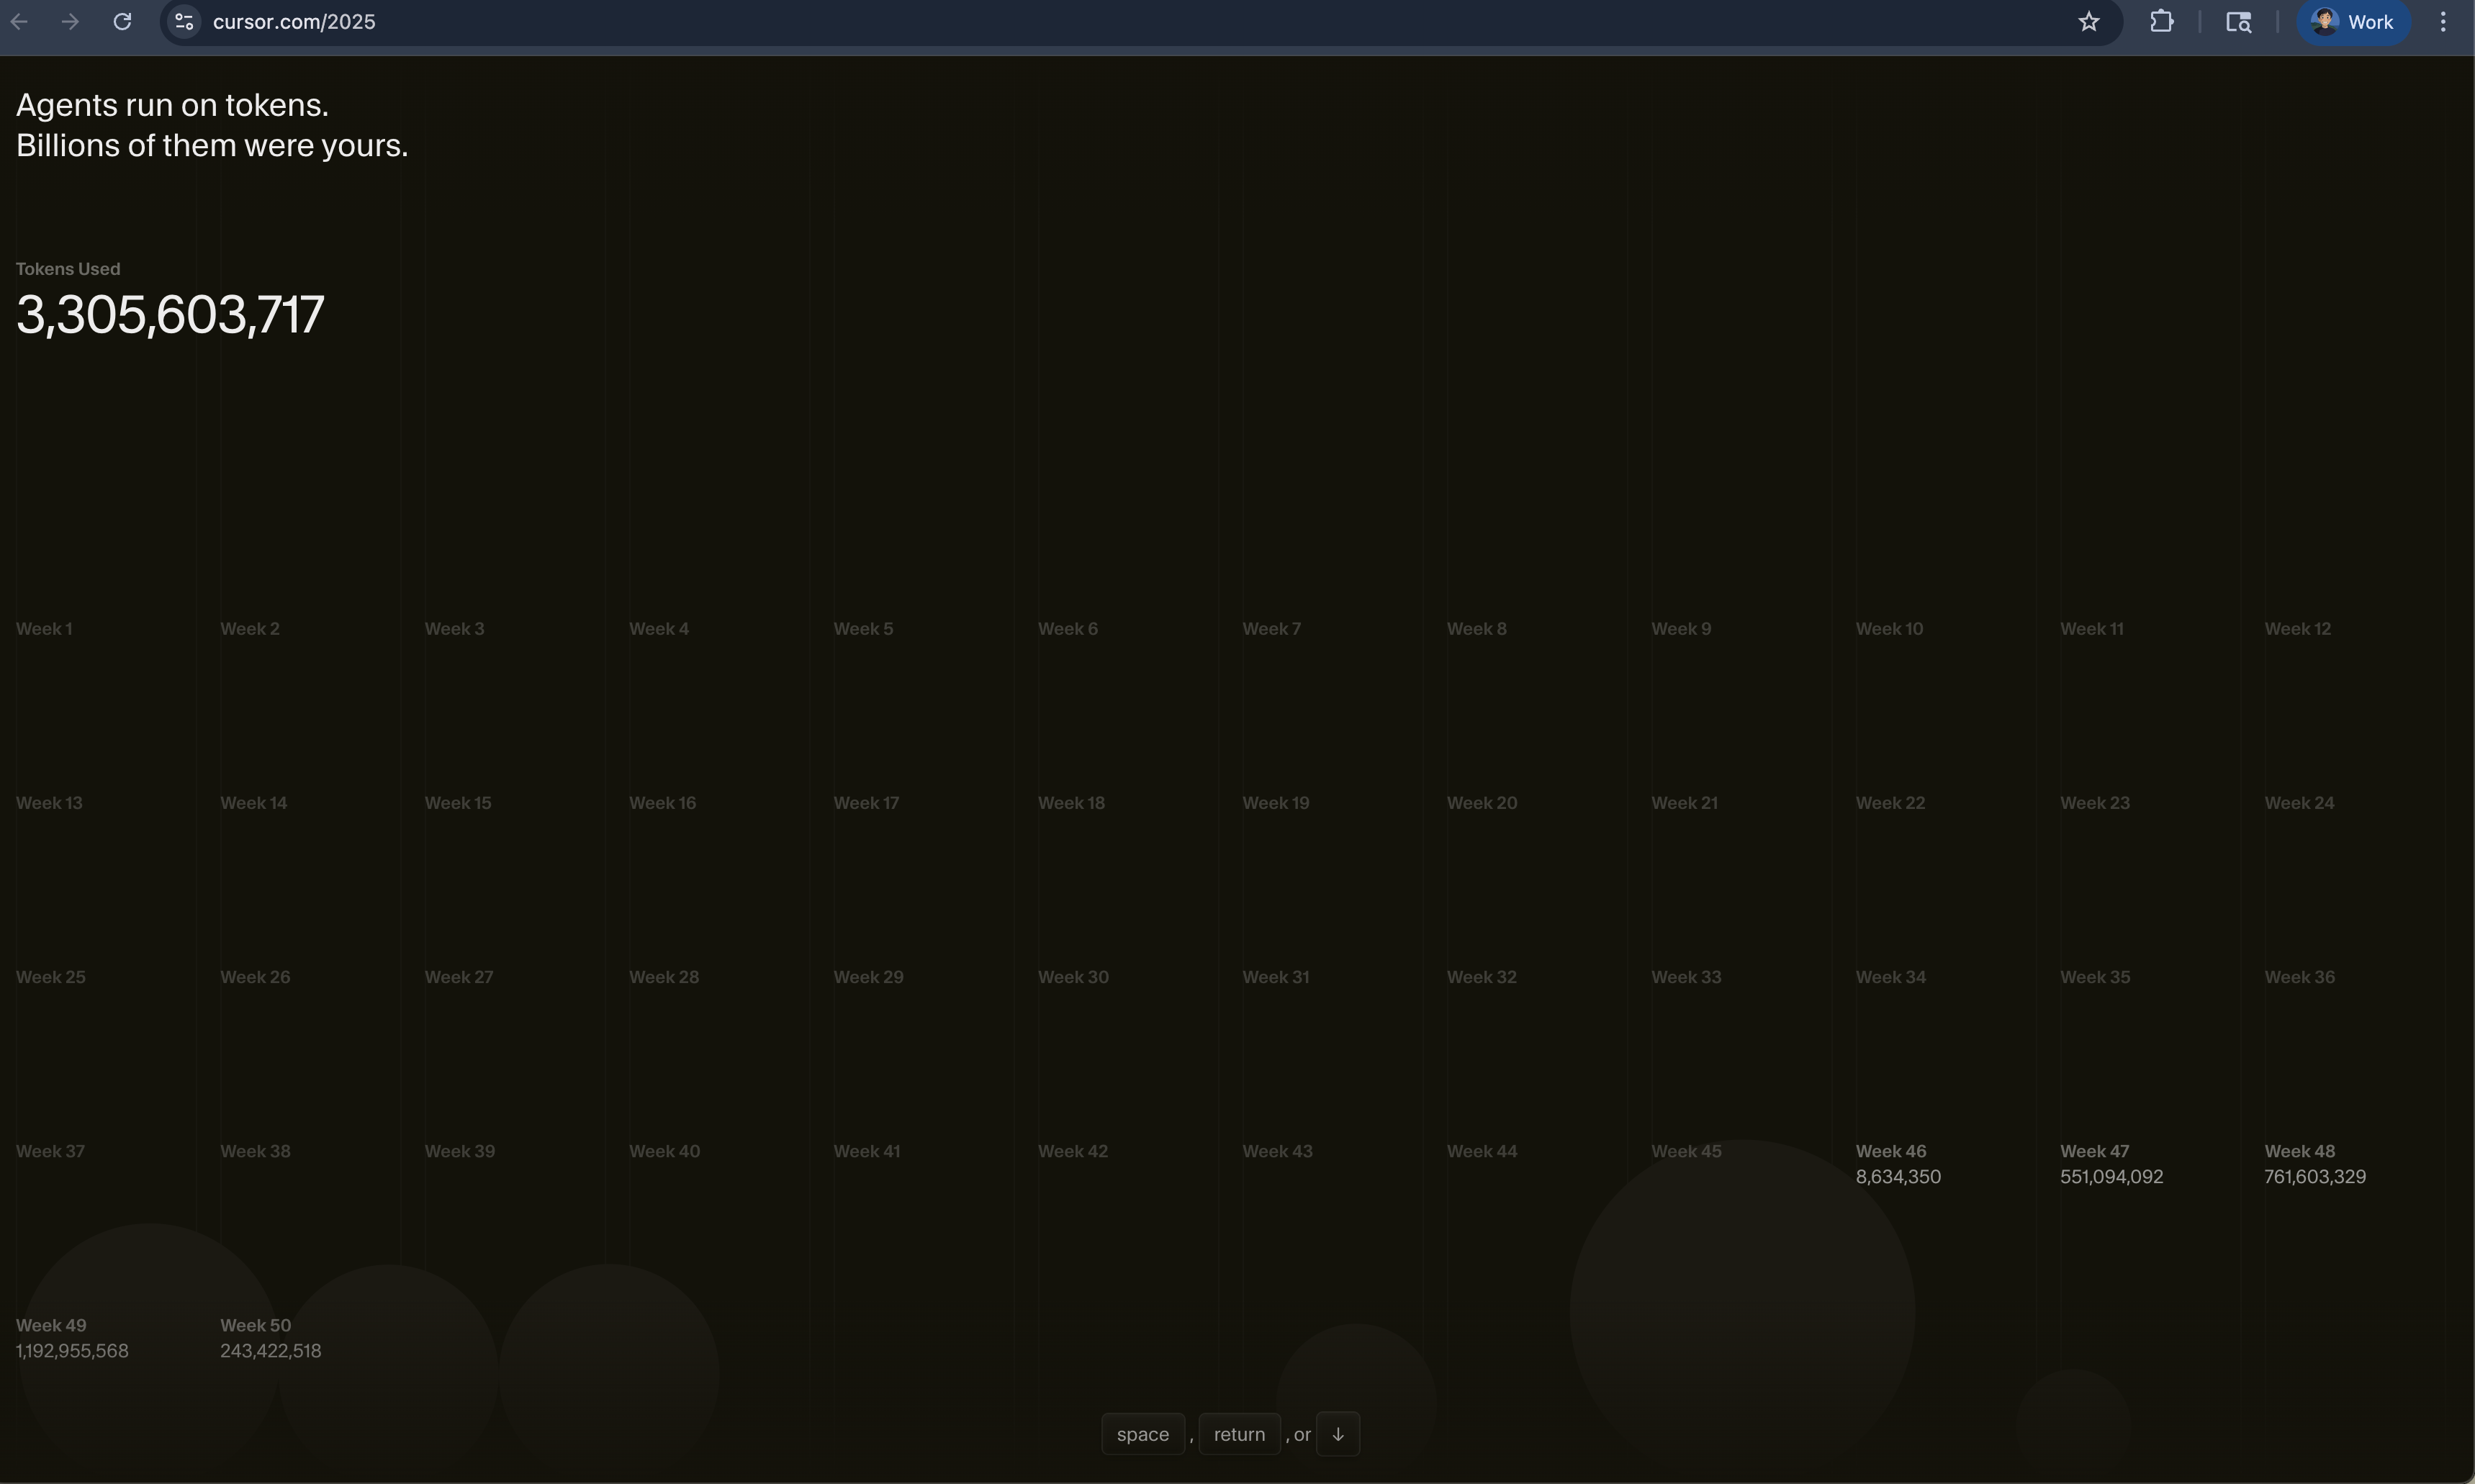This screenshot has height=1484, width=2475.
Task: Click the down arrow key button
Action: (x=1337, y=1434)
